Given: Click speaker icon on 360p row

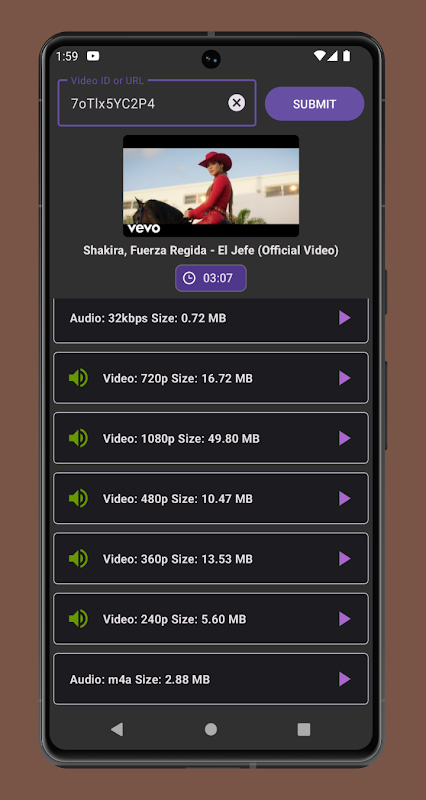Looking at the screenshot, I should point(79,559).
